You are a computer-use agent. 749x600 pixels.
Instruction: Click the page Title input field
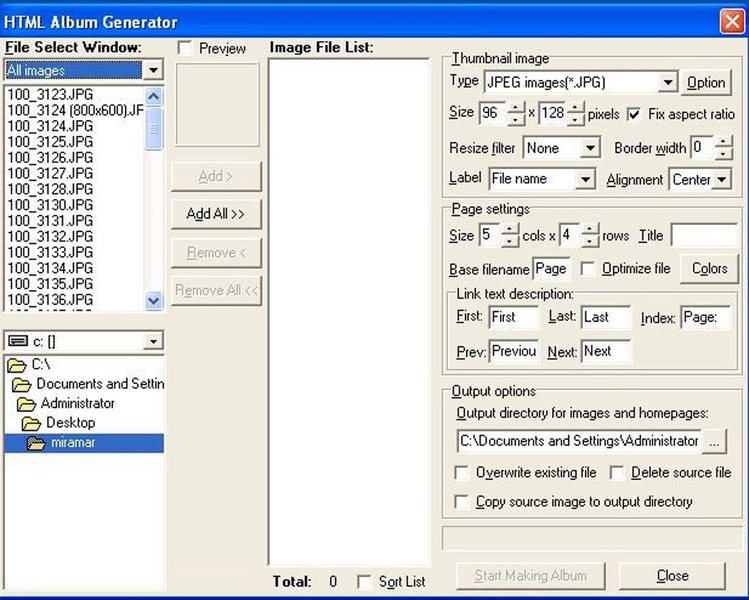tap(704, 236)
